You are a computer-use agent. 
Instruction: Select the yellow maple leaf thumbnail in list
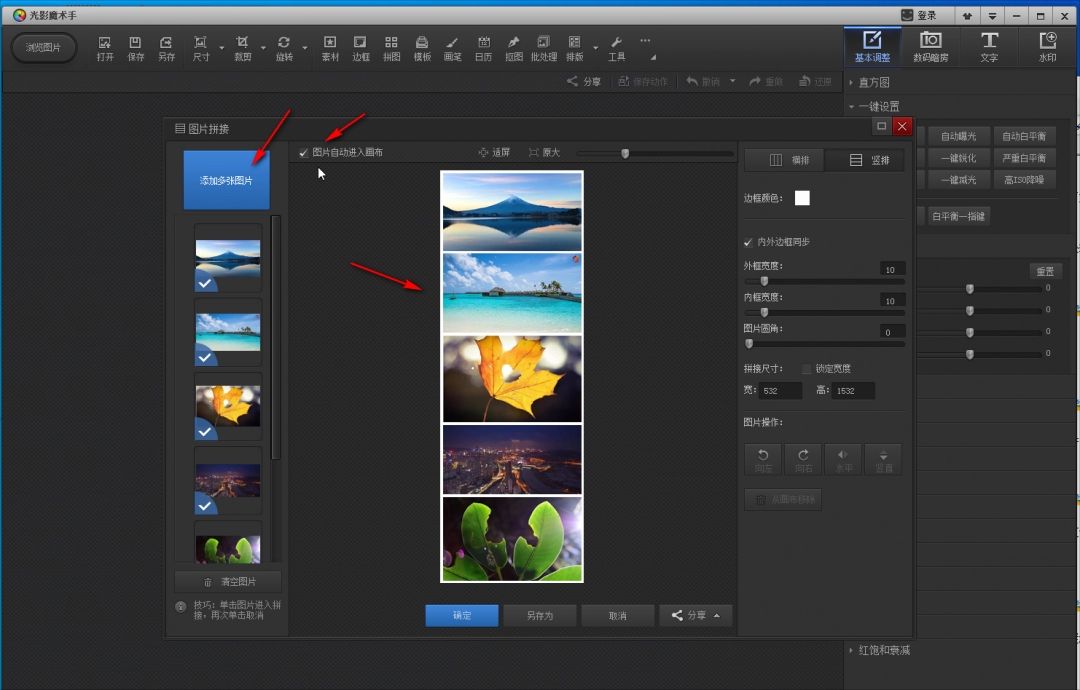click(228, 404)
